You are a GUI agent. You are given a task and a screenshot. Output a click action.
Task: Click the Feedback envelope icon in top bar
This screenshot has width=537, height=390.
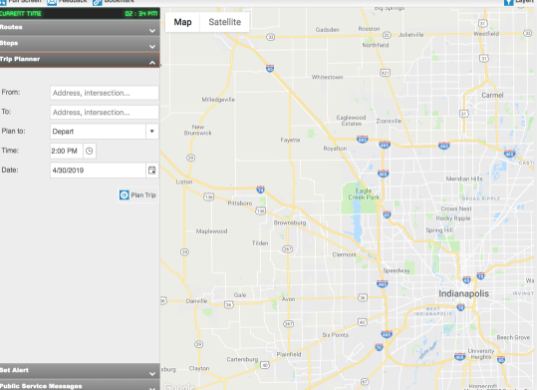point(52,2)
